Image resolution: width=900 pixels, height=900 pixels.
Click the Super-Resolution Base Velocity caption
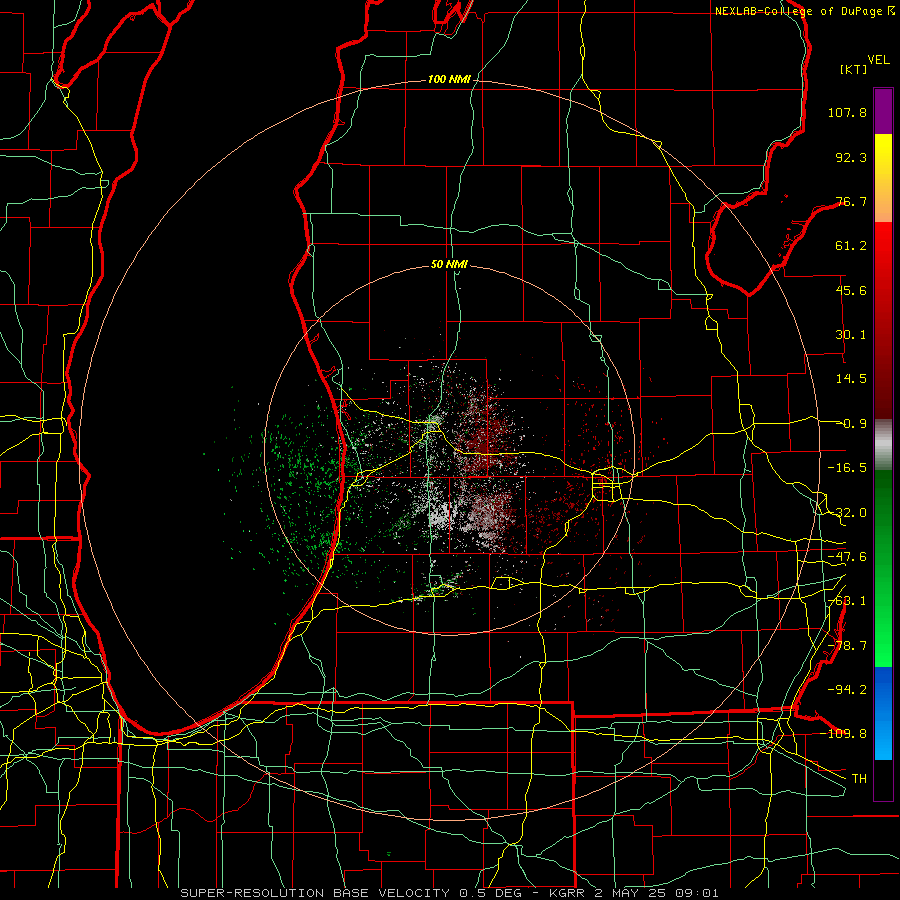pyautogui.click(x=449, y=893)
